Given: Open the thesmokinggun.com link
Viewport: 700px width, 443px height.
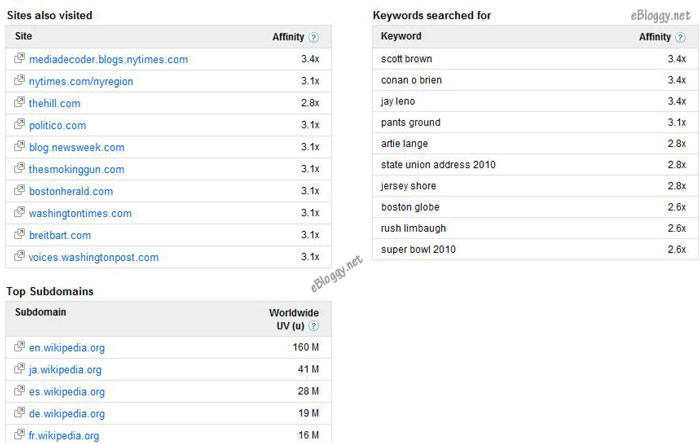Looking at the screenshot, I should pos(76,169).
